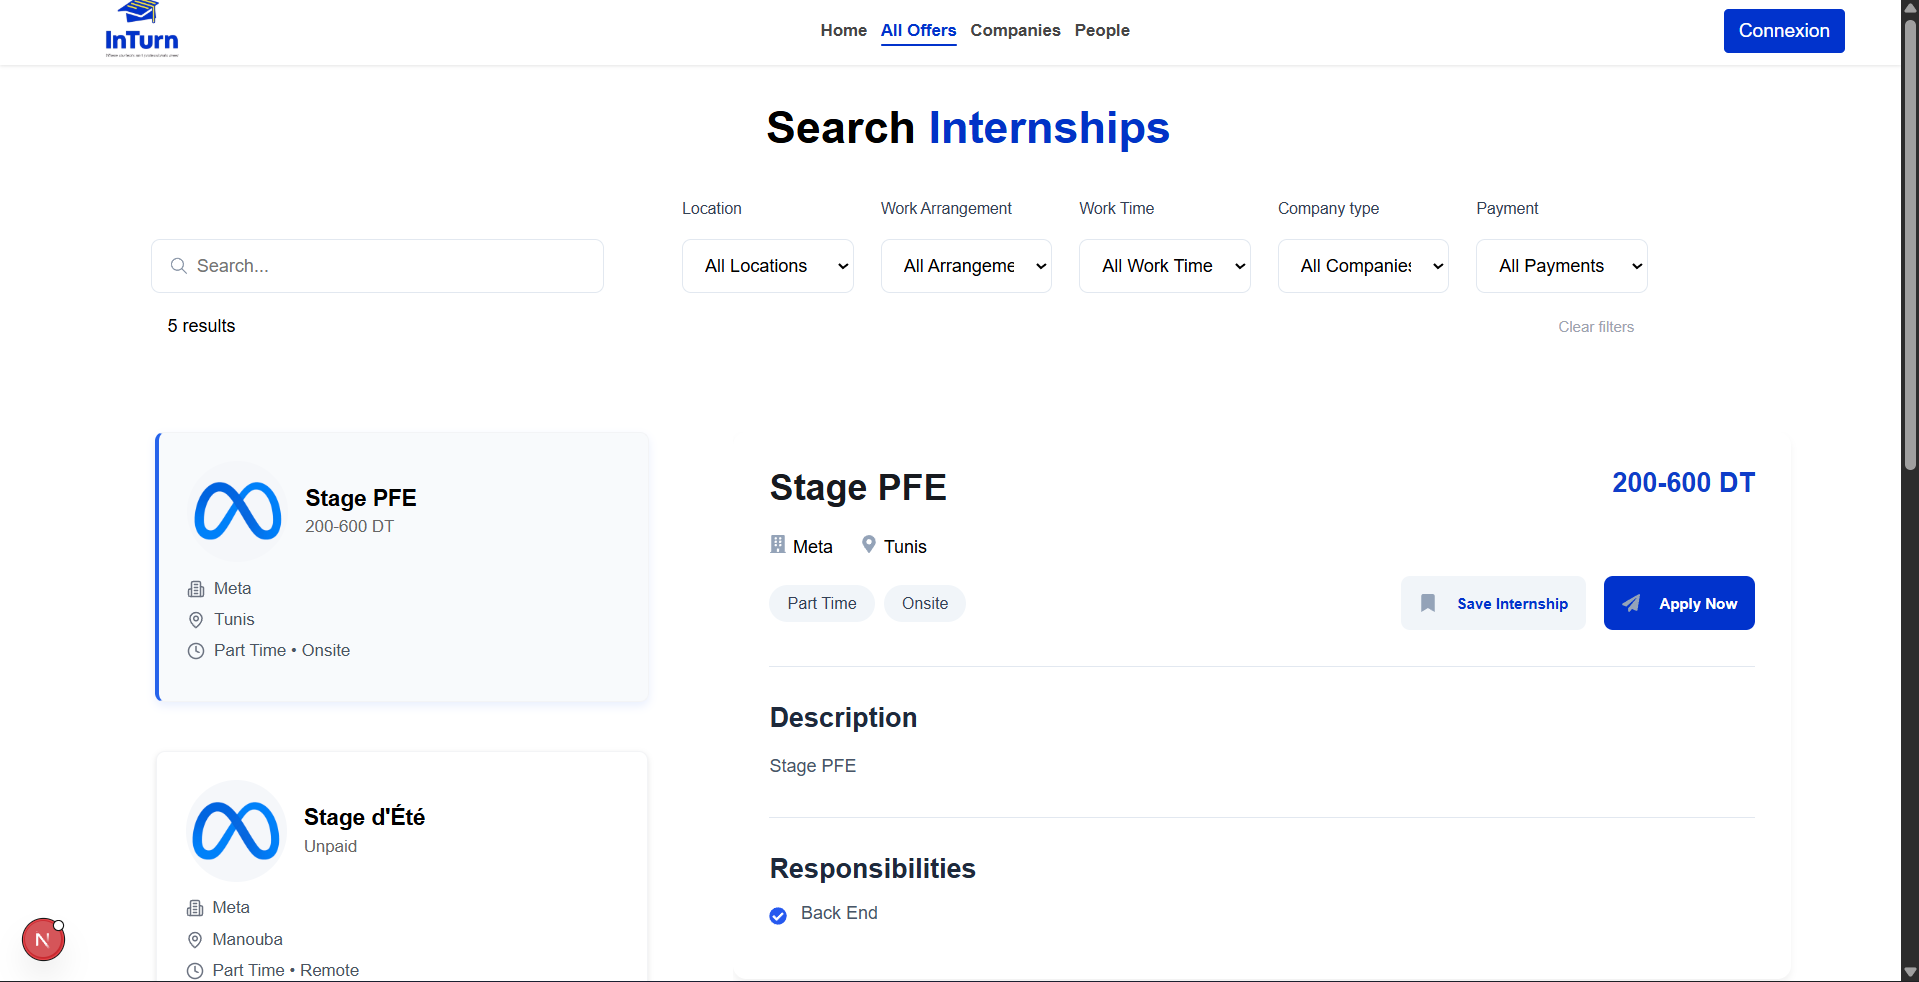1919x982 pixels.
Task: Click the location pin icon beside Tunis heading
Action: (869, 545)
